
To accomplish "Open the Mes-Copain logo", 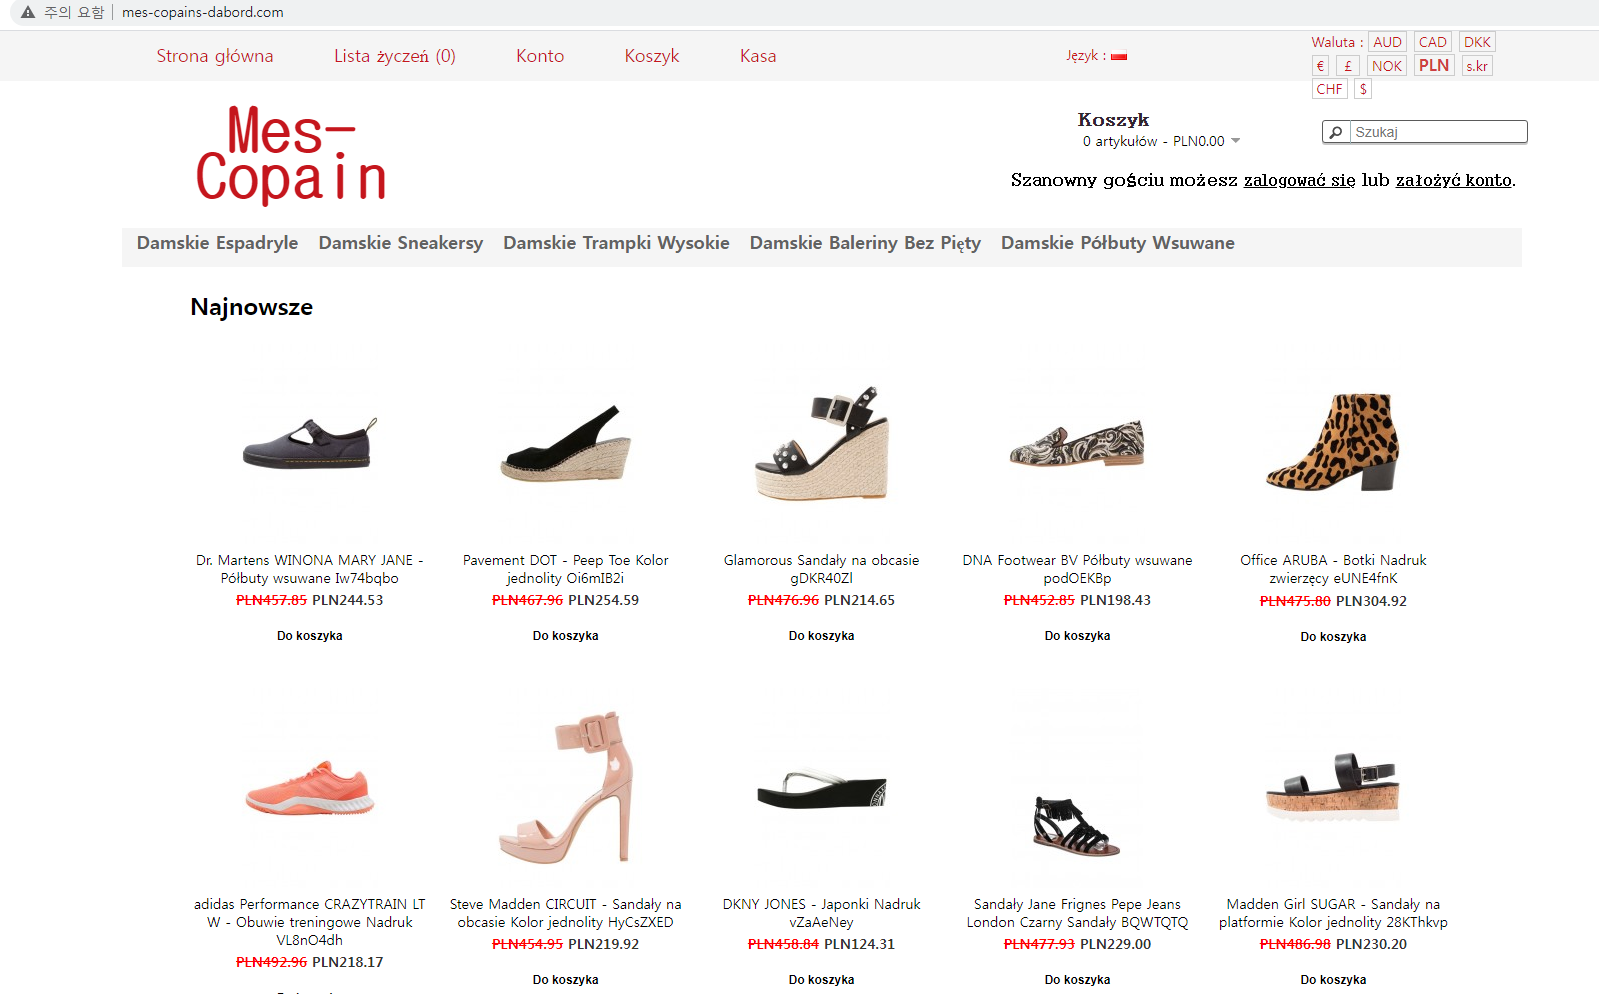I will (291, 155).
